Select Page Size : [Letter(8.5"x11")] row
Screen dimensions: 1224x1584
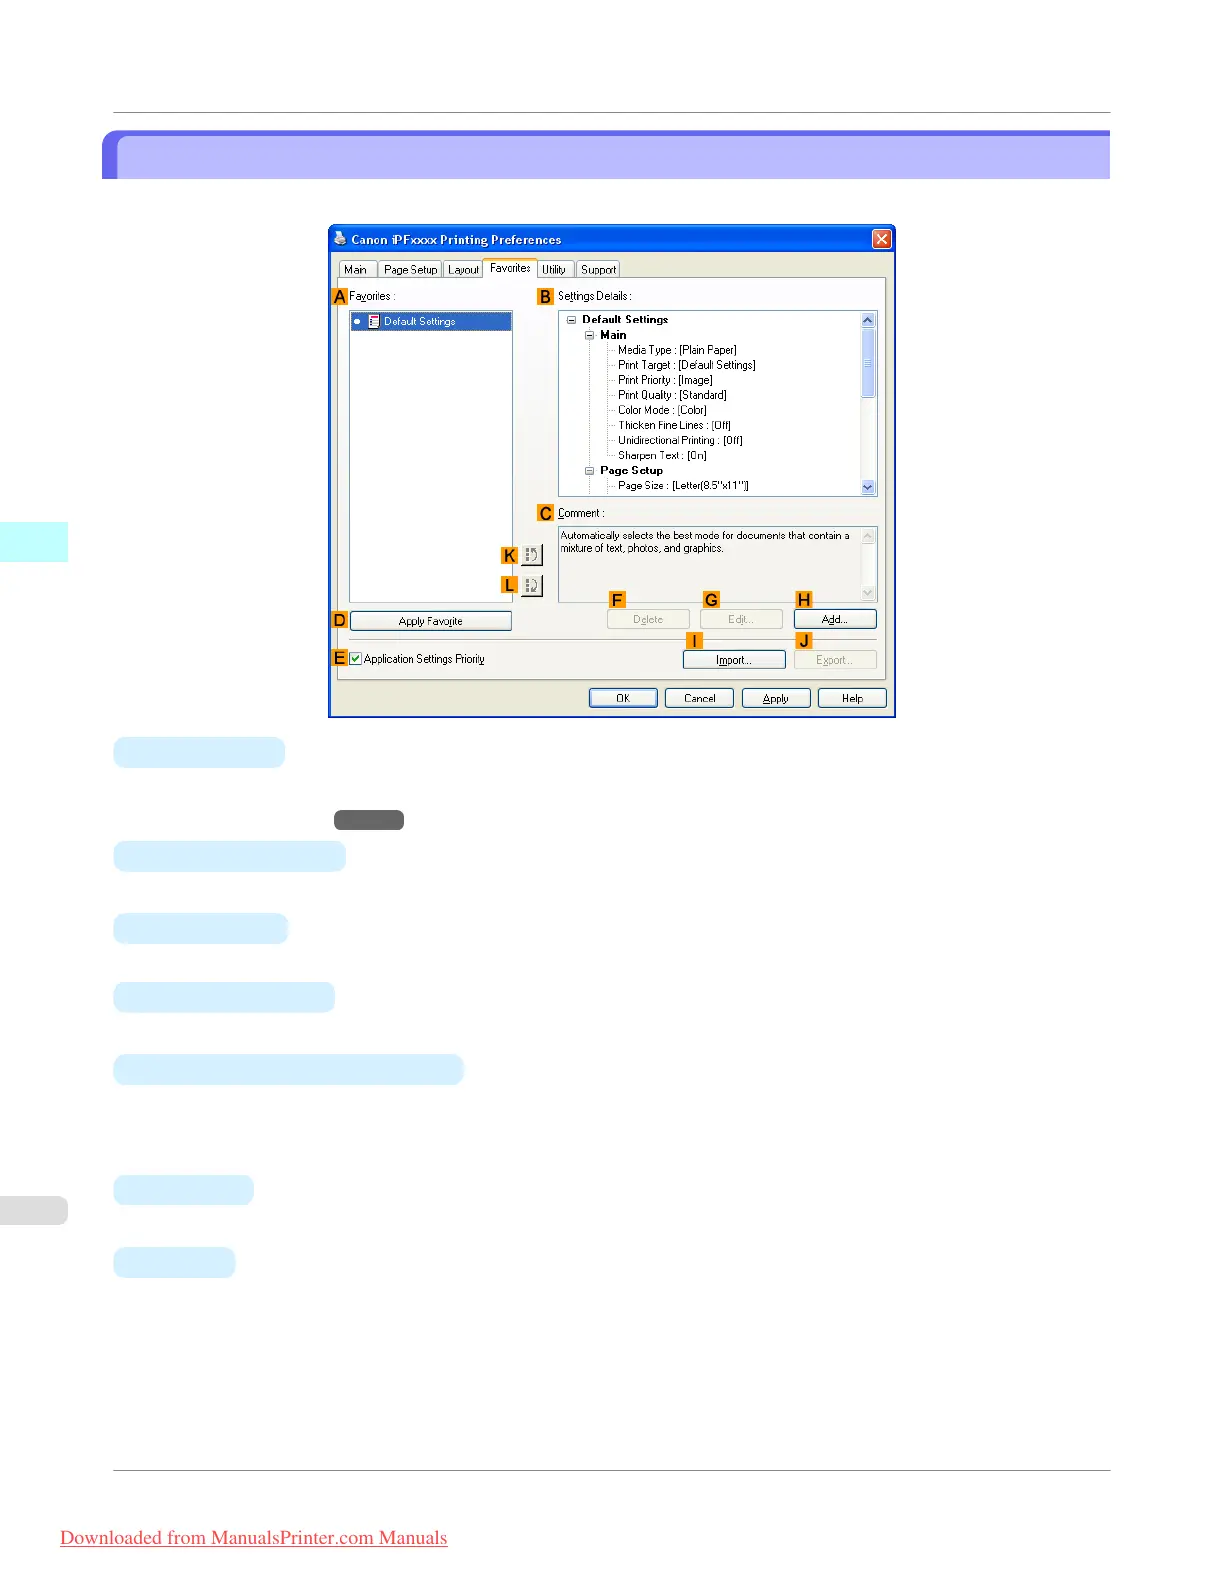683,485
